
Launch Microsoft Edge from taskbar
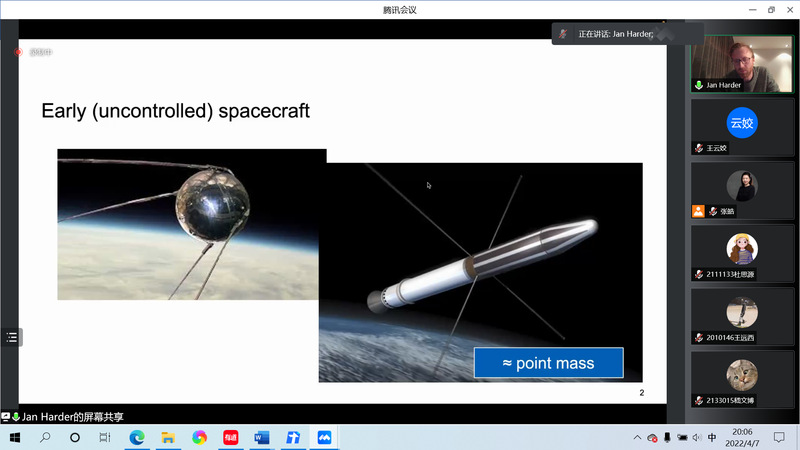137,438
